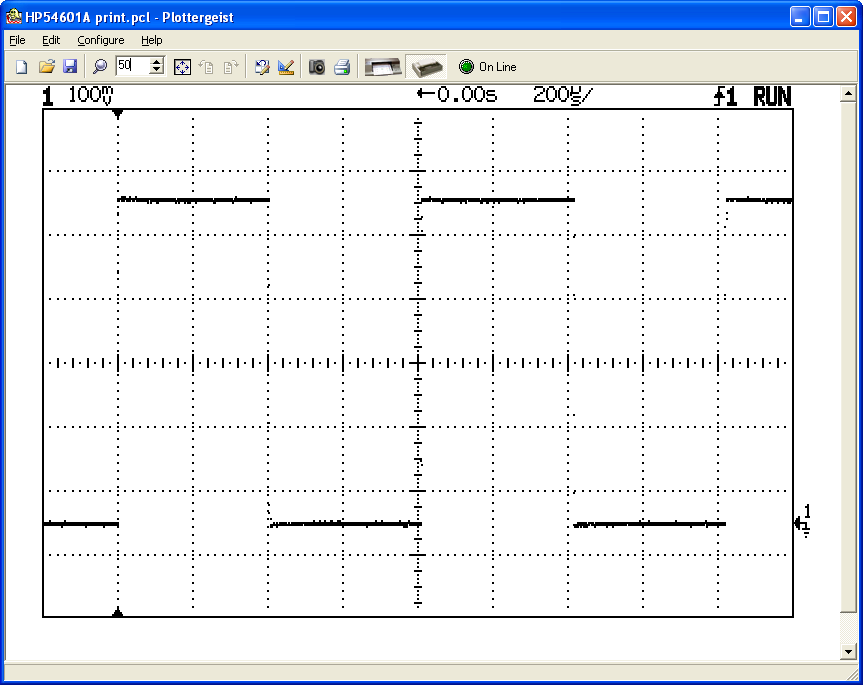
Task: Open a PCL file
Action: click(47, 66)
